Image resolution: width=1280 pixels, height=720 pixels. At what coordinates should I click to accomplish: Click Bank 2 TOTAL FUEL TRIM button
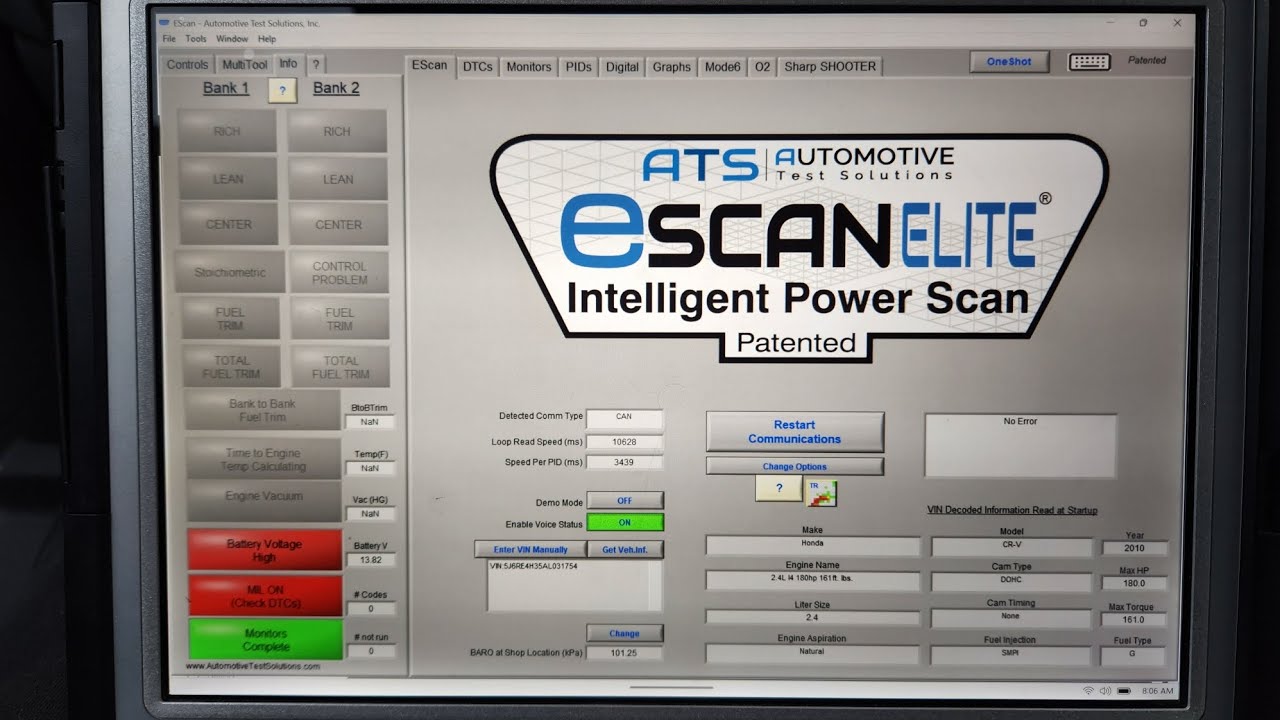(x=341, y=367)
